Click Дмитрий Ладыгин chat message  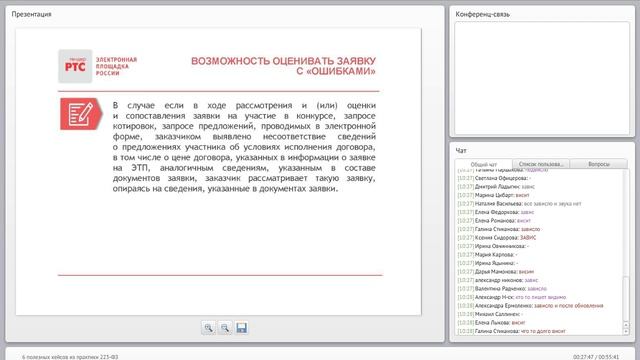point(496,187)
